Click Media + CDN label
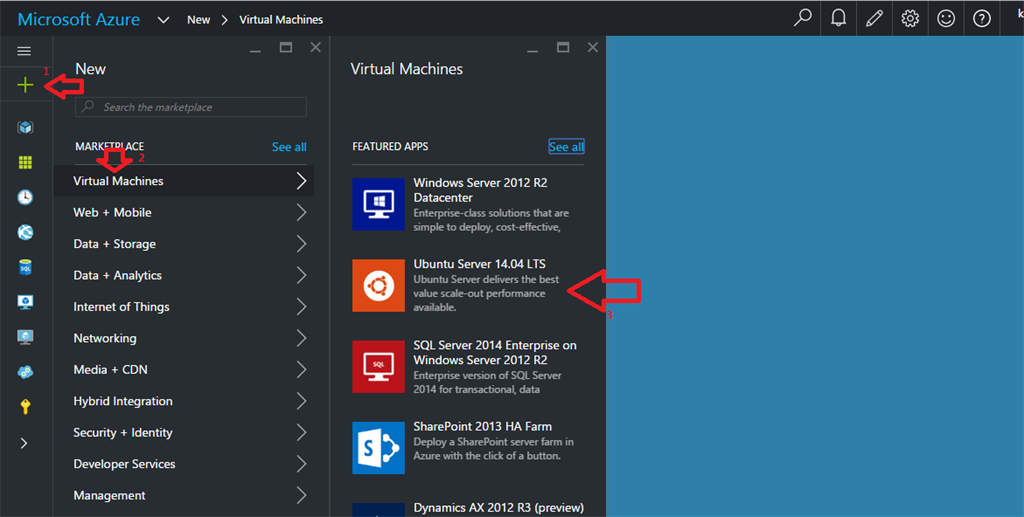 [x=110, y=369]
